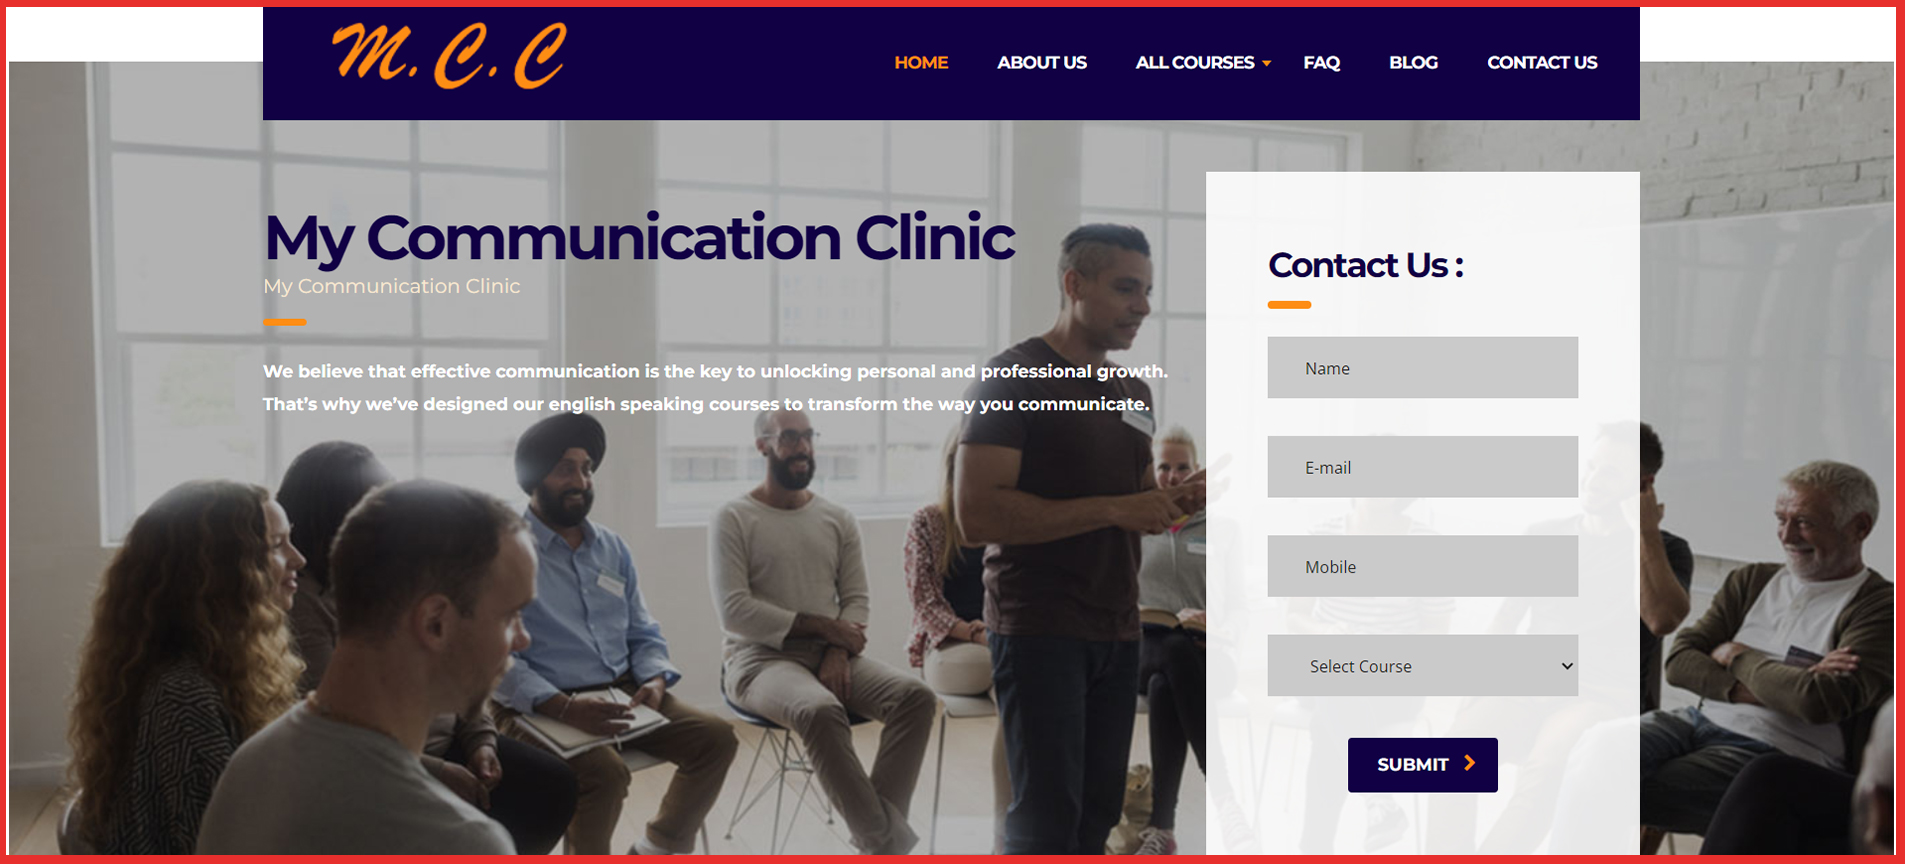Click the orange arrow icon on SUBMIT

[x=1469, y=763]
